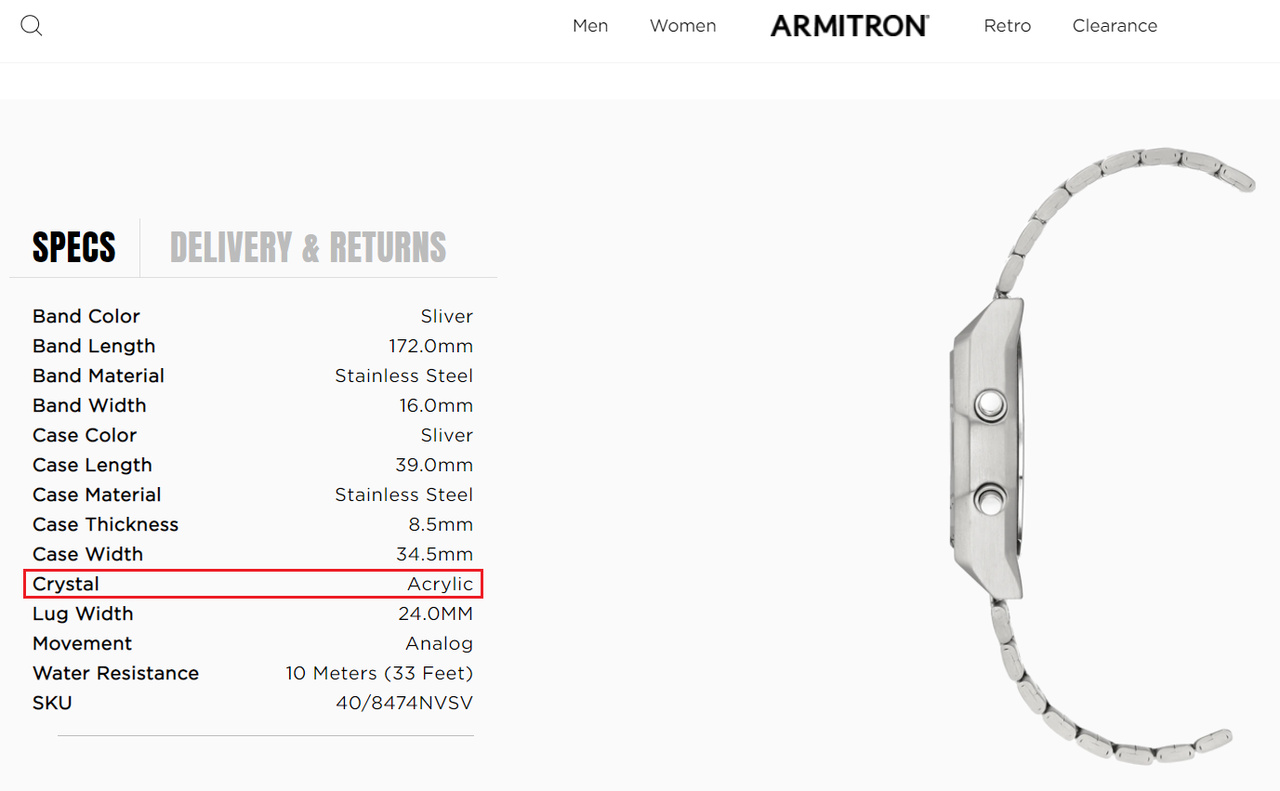Screen dimensions: 1280x791
Task: Open the Clearance link
Action: 1114,26
